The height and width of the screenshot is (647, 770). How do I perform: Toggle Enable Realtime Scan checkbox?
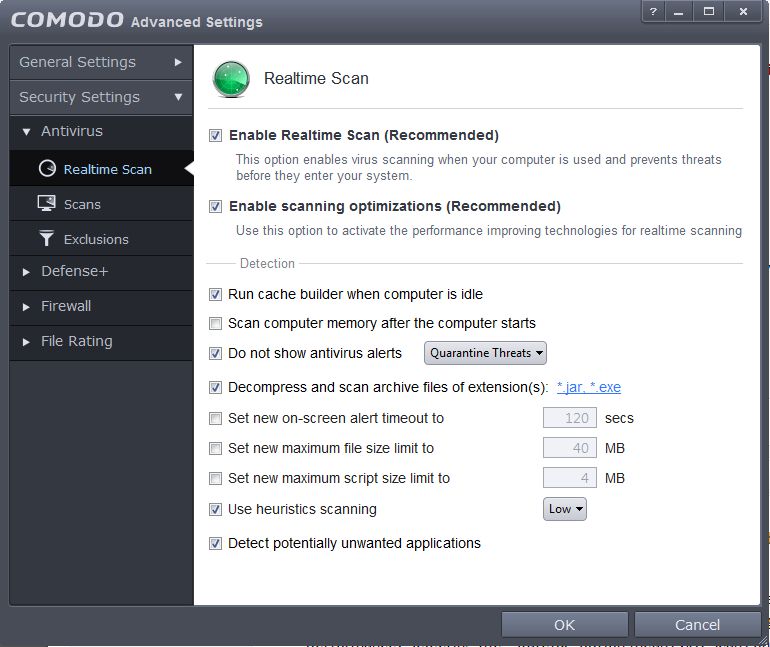[215, 135]
